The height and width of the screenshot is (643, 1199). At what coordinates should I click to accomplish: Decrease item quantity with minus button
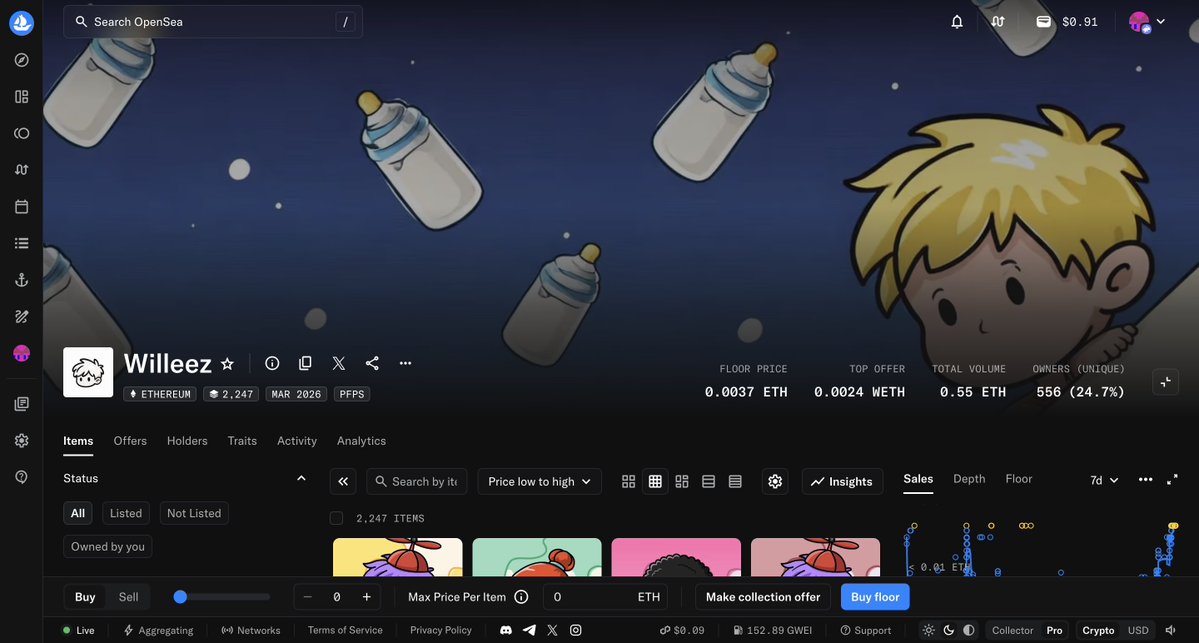(307, 597)
